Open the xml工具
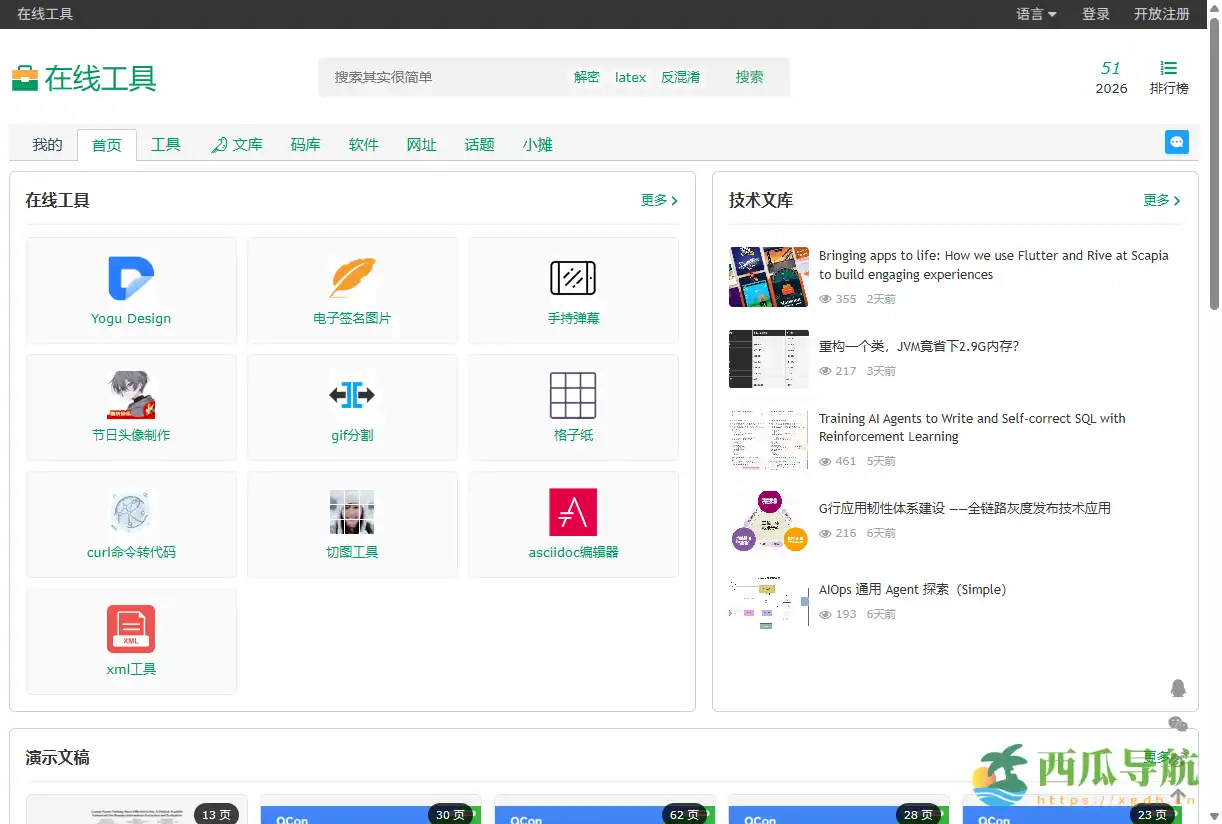1222x824 pixels. 131,641
